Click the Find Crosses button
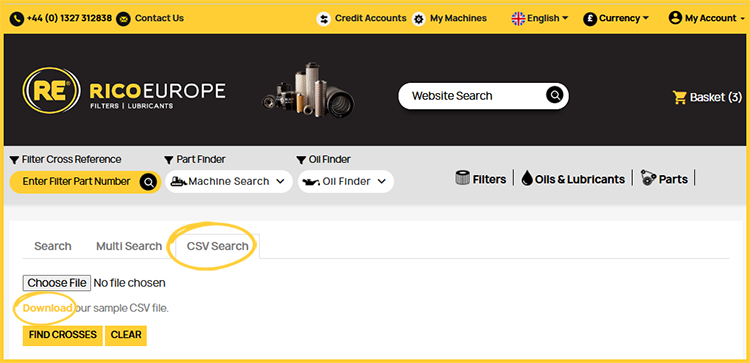This screenshot has height=363, width=750. [63, 335]
